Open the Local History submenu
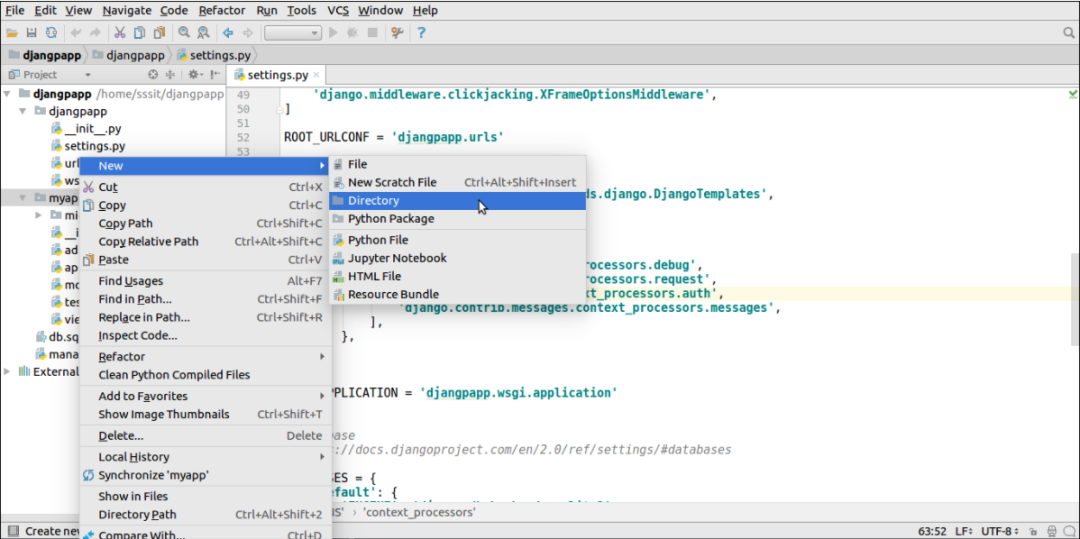Image resolution: width=1080 pixels, height=539 pixels. point(205,457)
